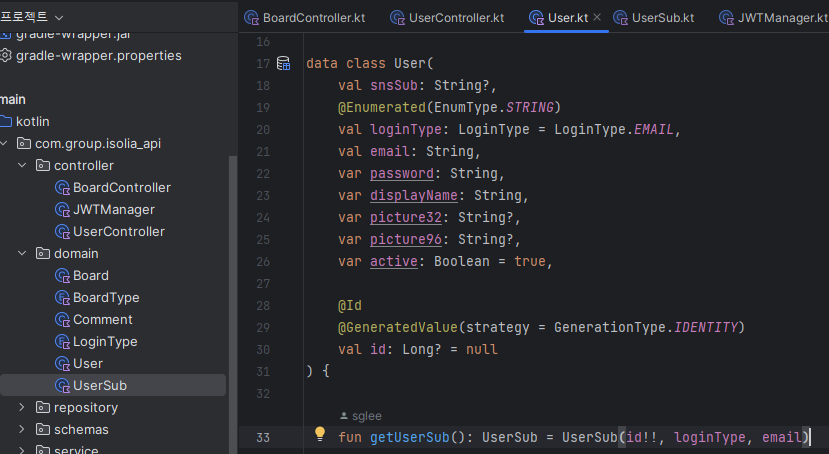The image size is (829, 454).
Task: Click the @Enumerated annotation
Action: (382, 107)
